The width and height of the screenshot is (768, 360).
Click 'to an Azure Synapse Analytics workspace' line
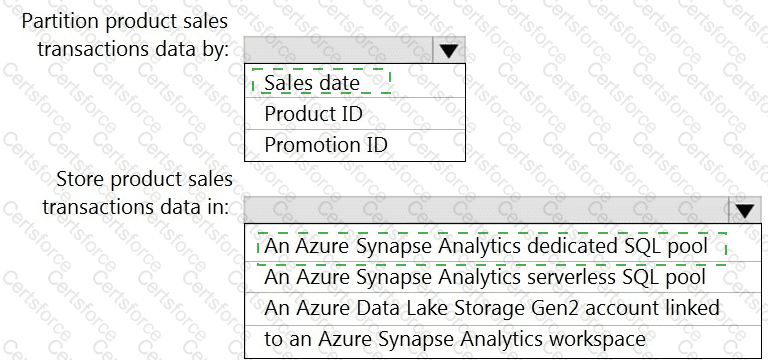[503, 339]
